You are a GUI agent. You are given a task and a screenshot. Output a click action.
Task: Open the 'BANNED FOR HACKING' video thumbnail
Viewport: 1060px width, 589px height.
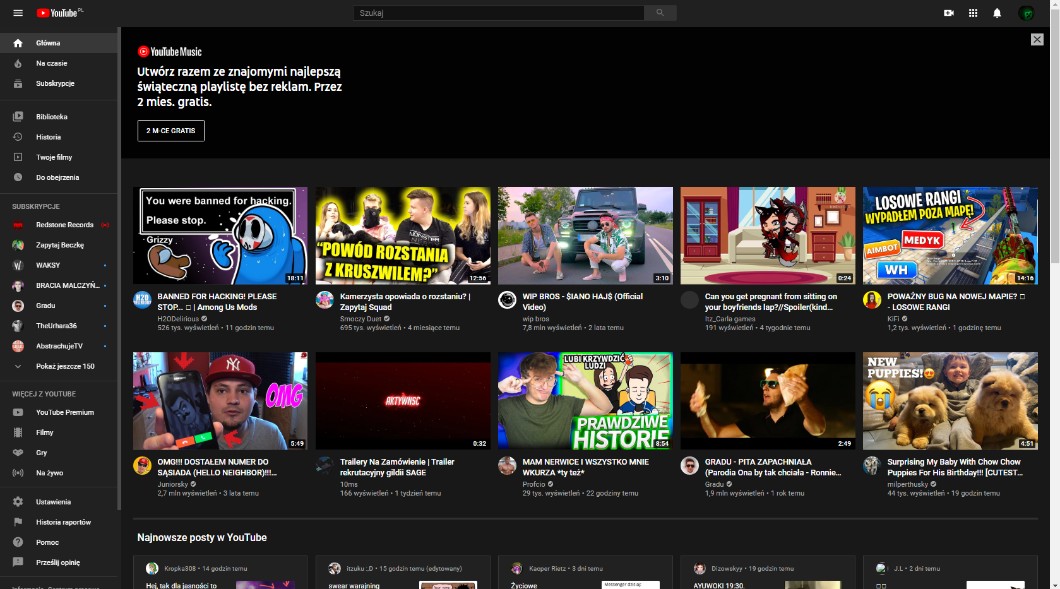[220, 235]
